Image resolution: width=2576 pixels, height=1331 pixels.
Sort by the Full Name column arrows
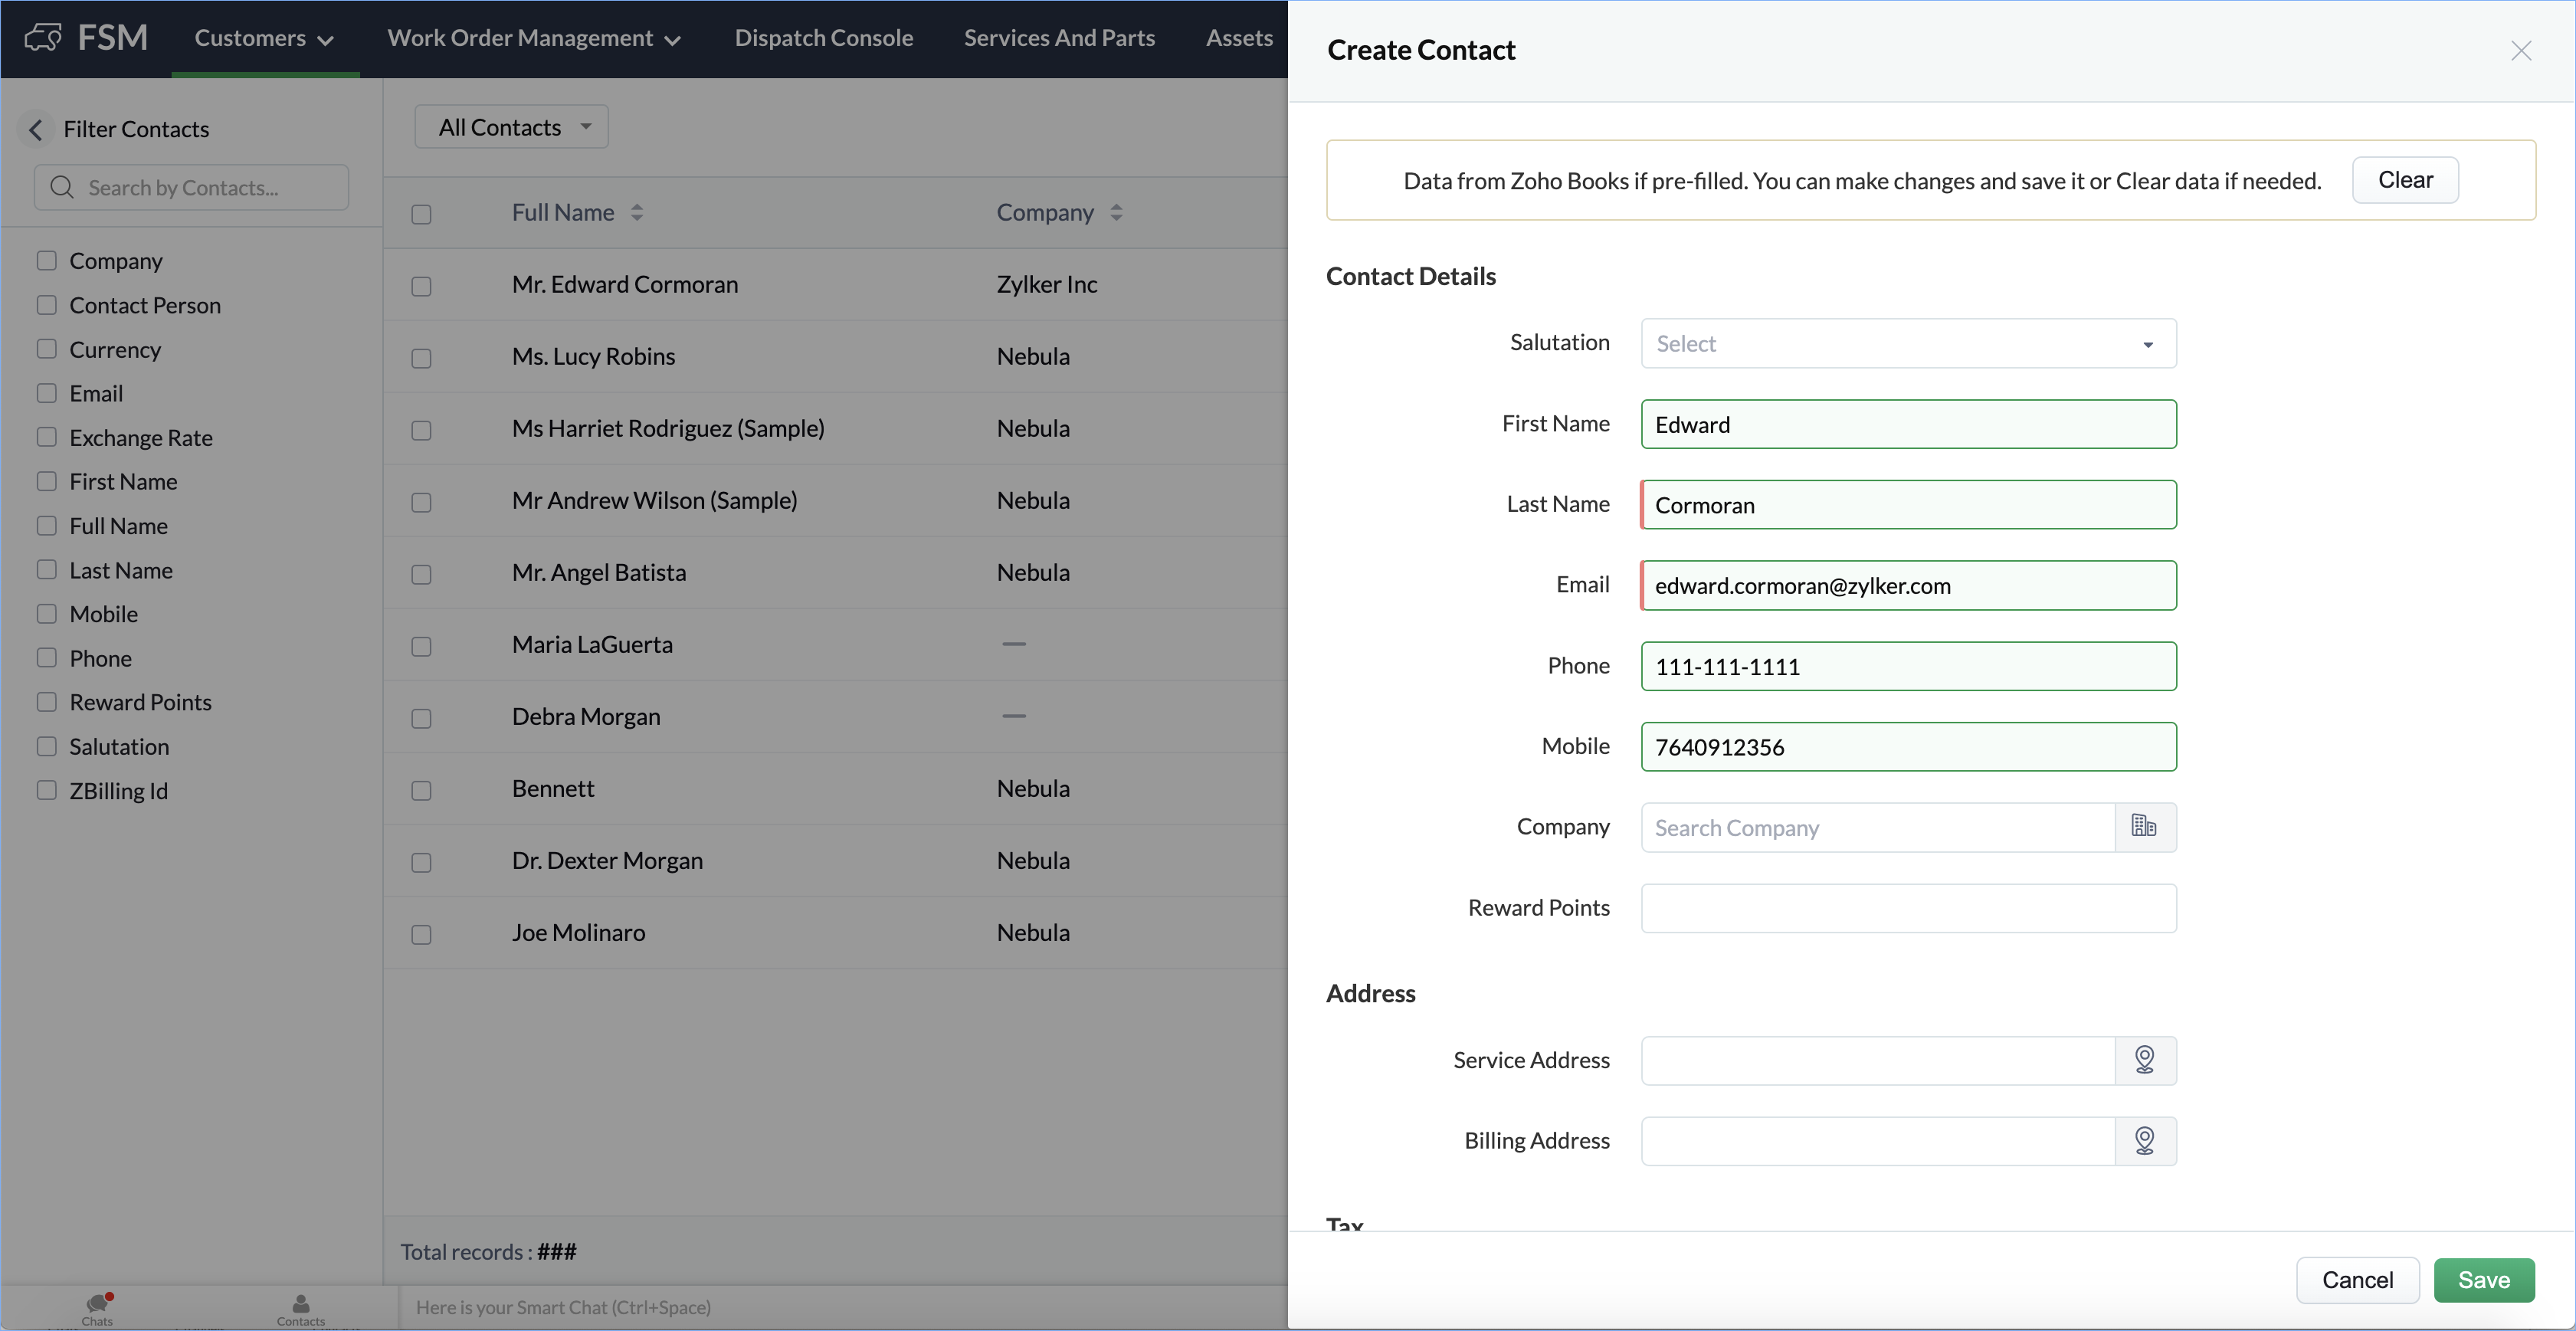[637, 212]
